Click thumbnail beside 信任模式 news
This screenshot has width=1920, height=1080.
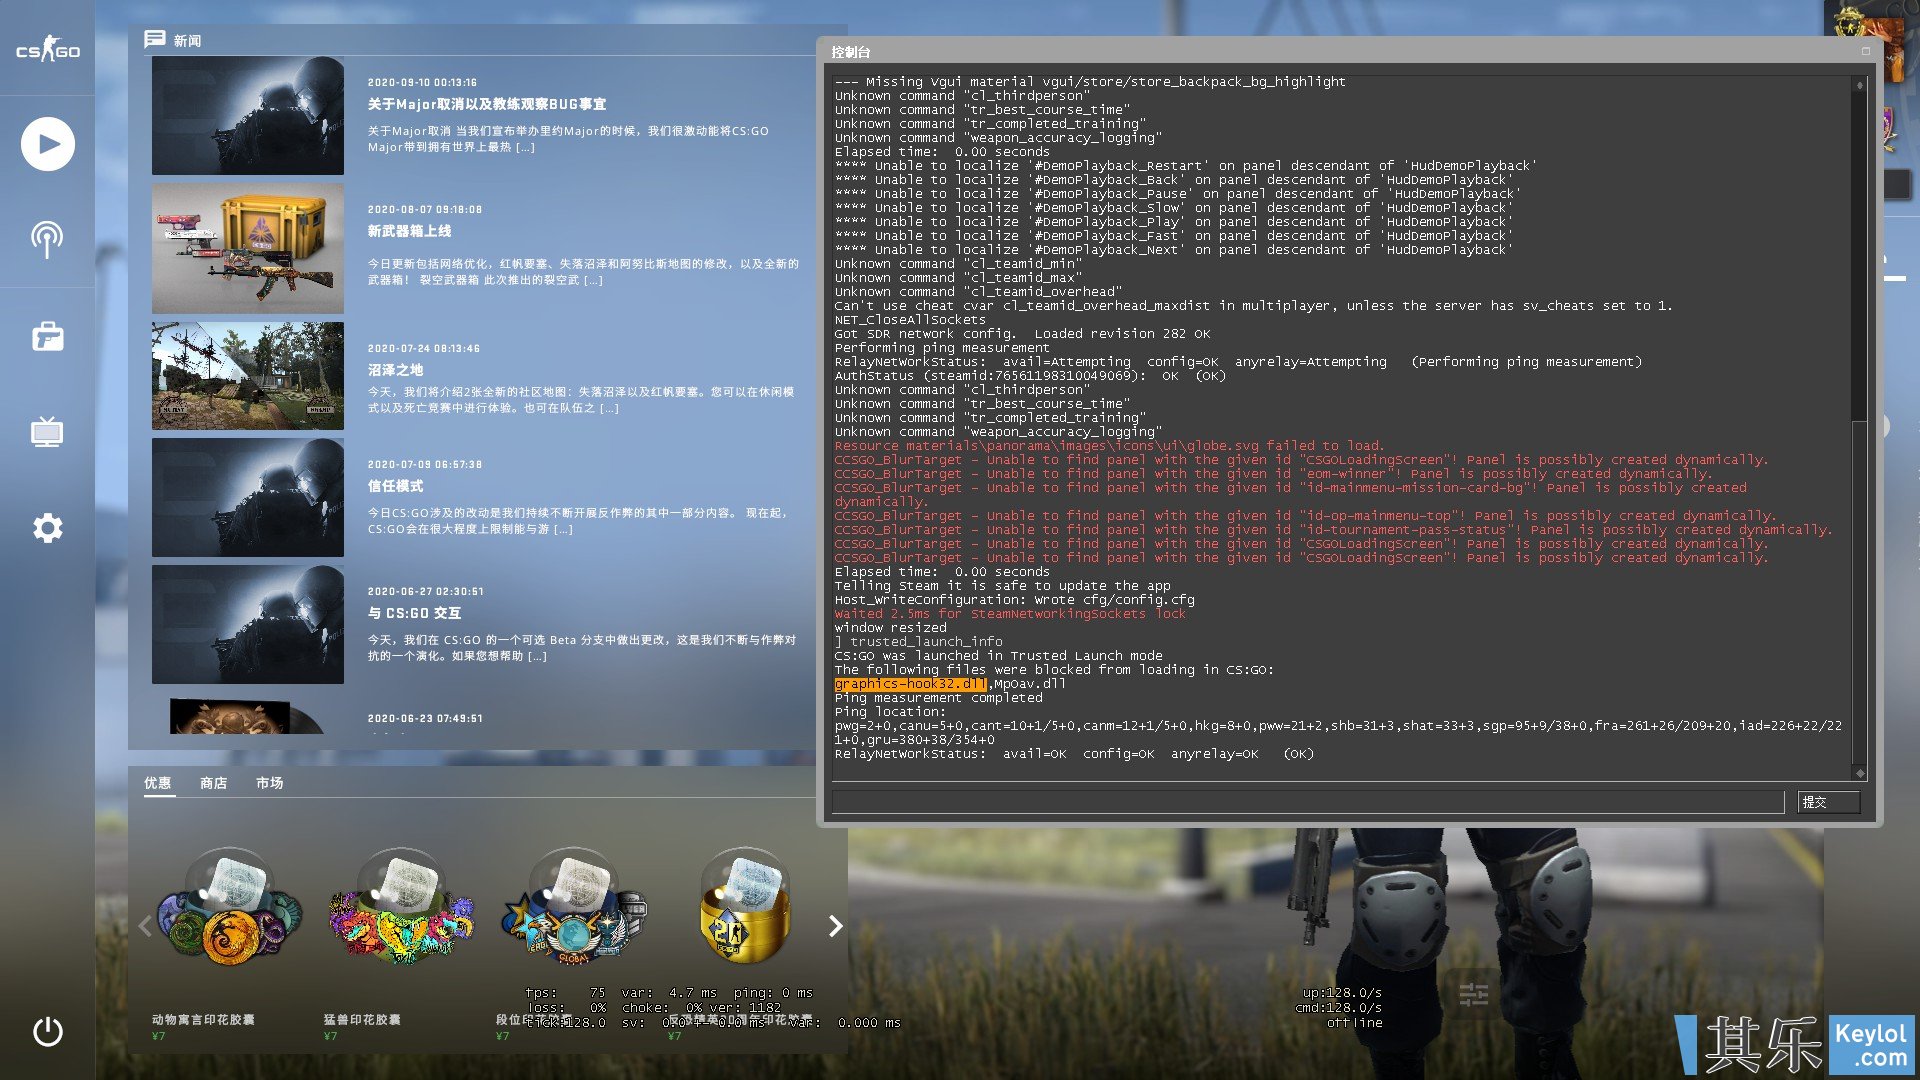coord(248,498)
